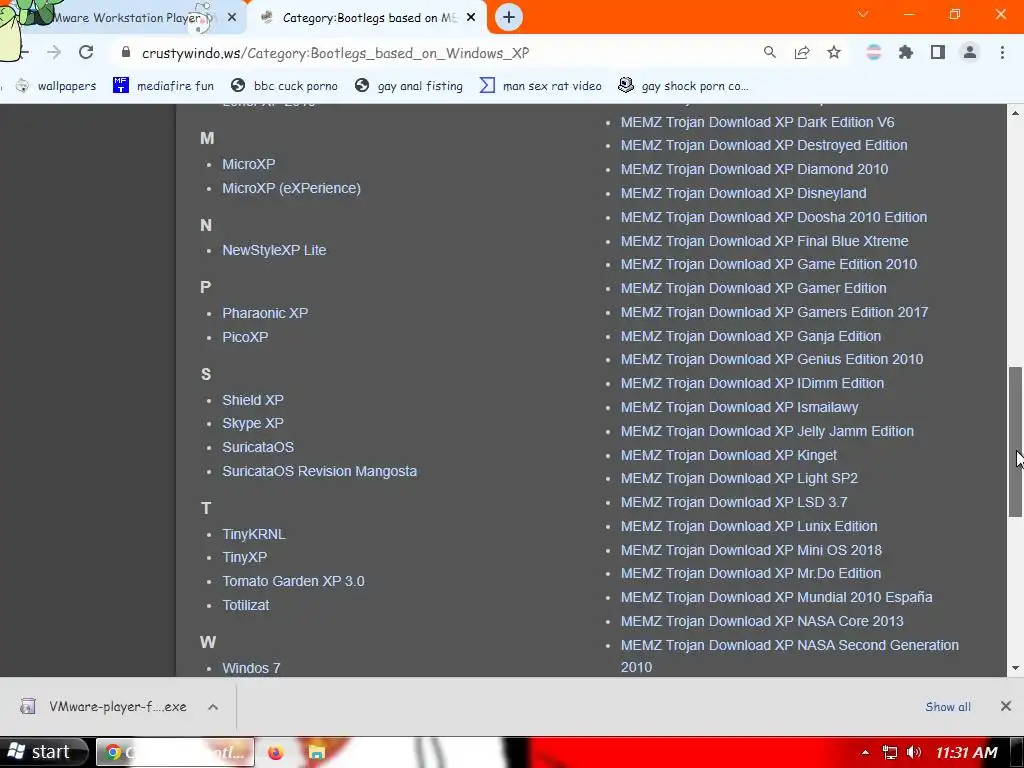This screenshot has width=1024, height=768.
Task: Select the Category:Bootlegs tab
Action: coord(366,18)
